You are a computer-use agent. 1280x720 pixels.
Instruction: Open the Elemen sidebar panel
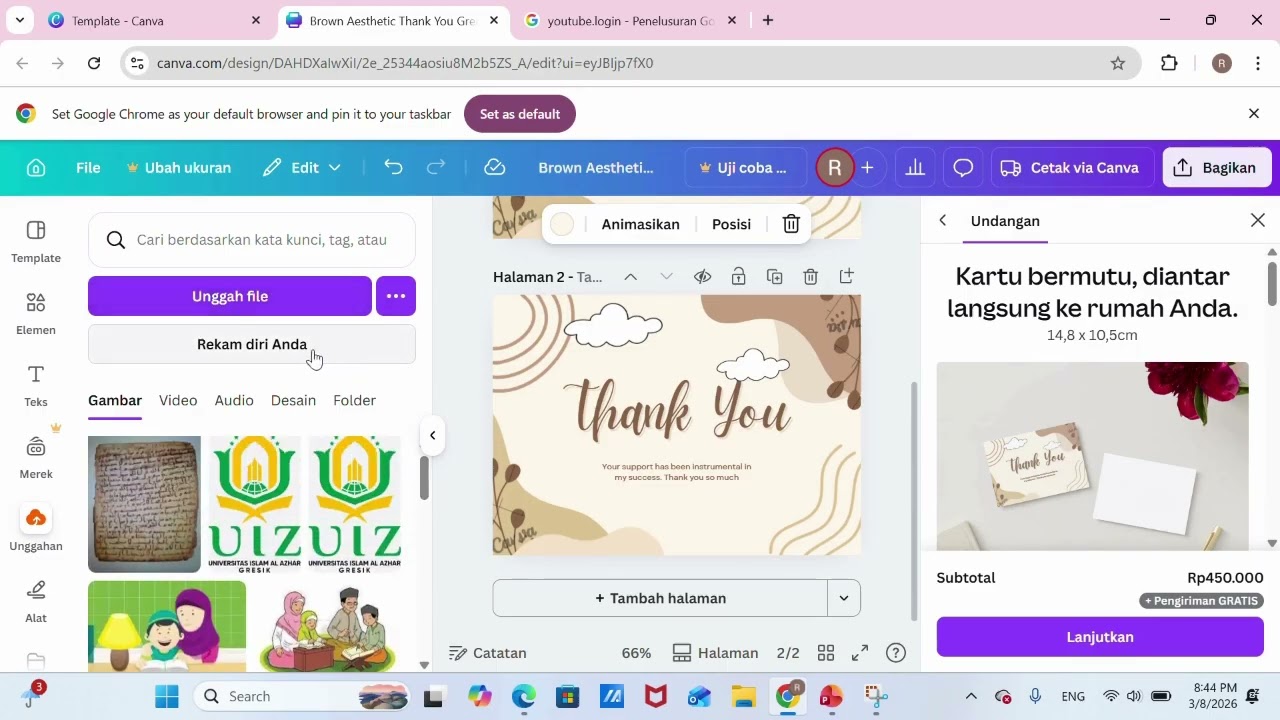tap(36, 314)
